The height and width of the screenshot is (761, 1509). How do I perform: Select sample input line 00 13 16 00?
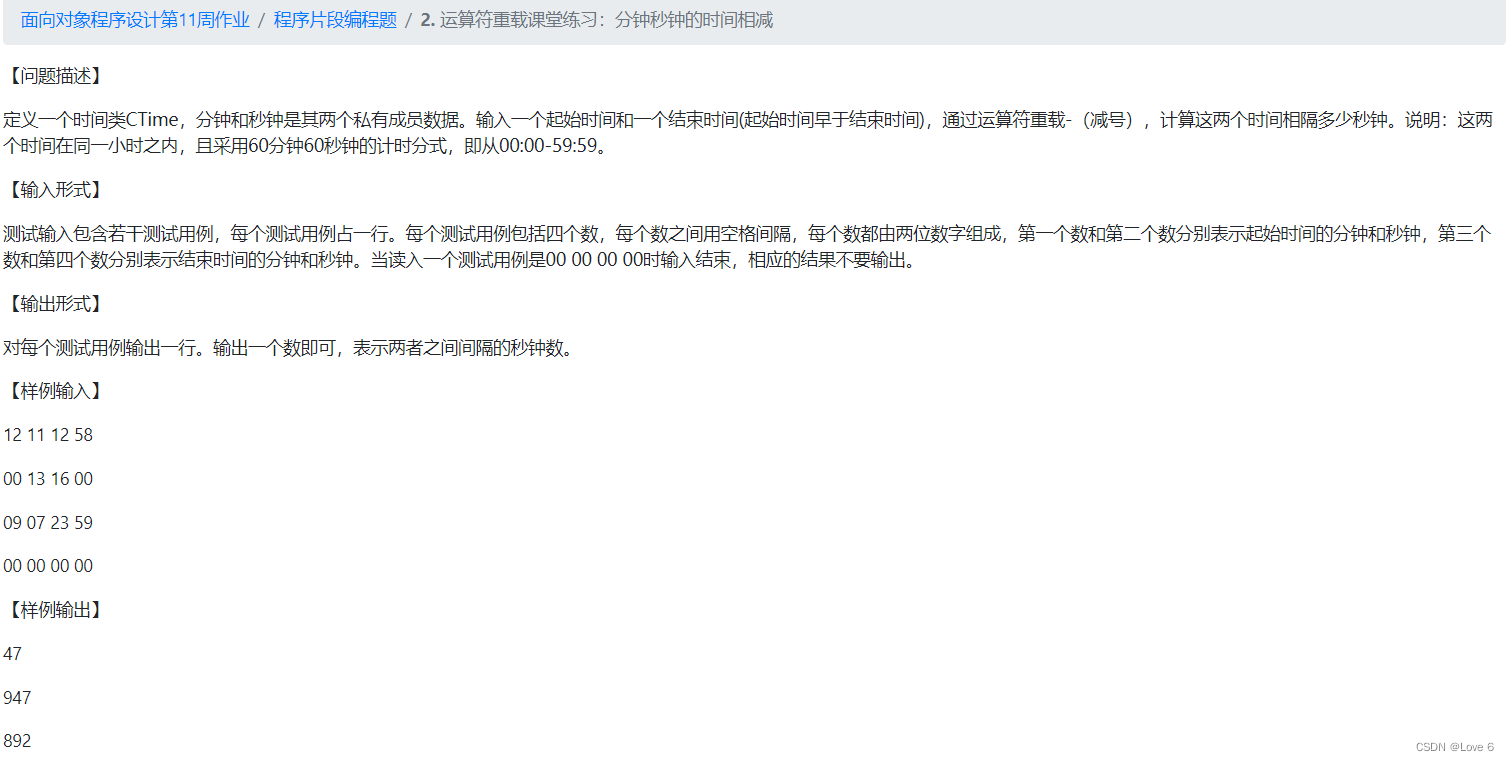tap(46, 478)
